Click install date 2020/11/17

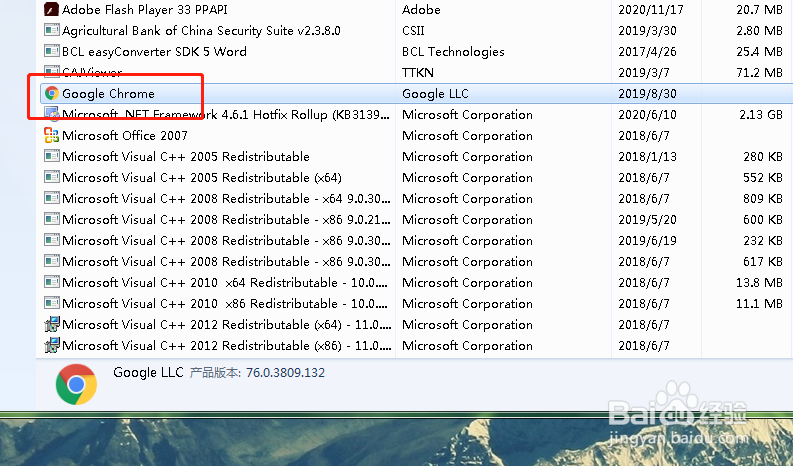click(650, 10)
